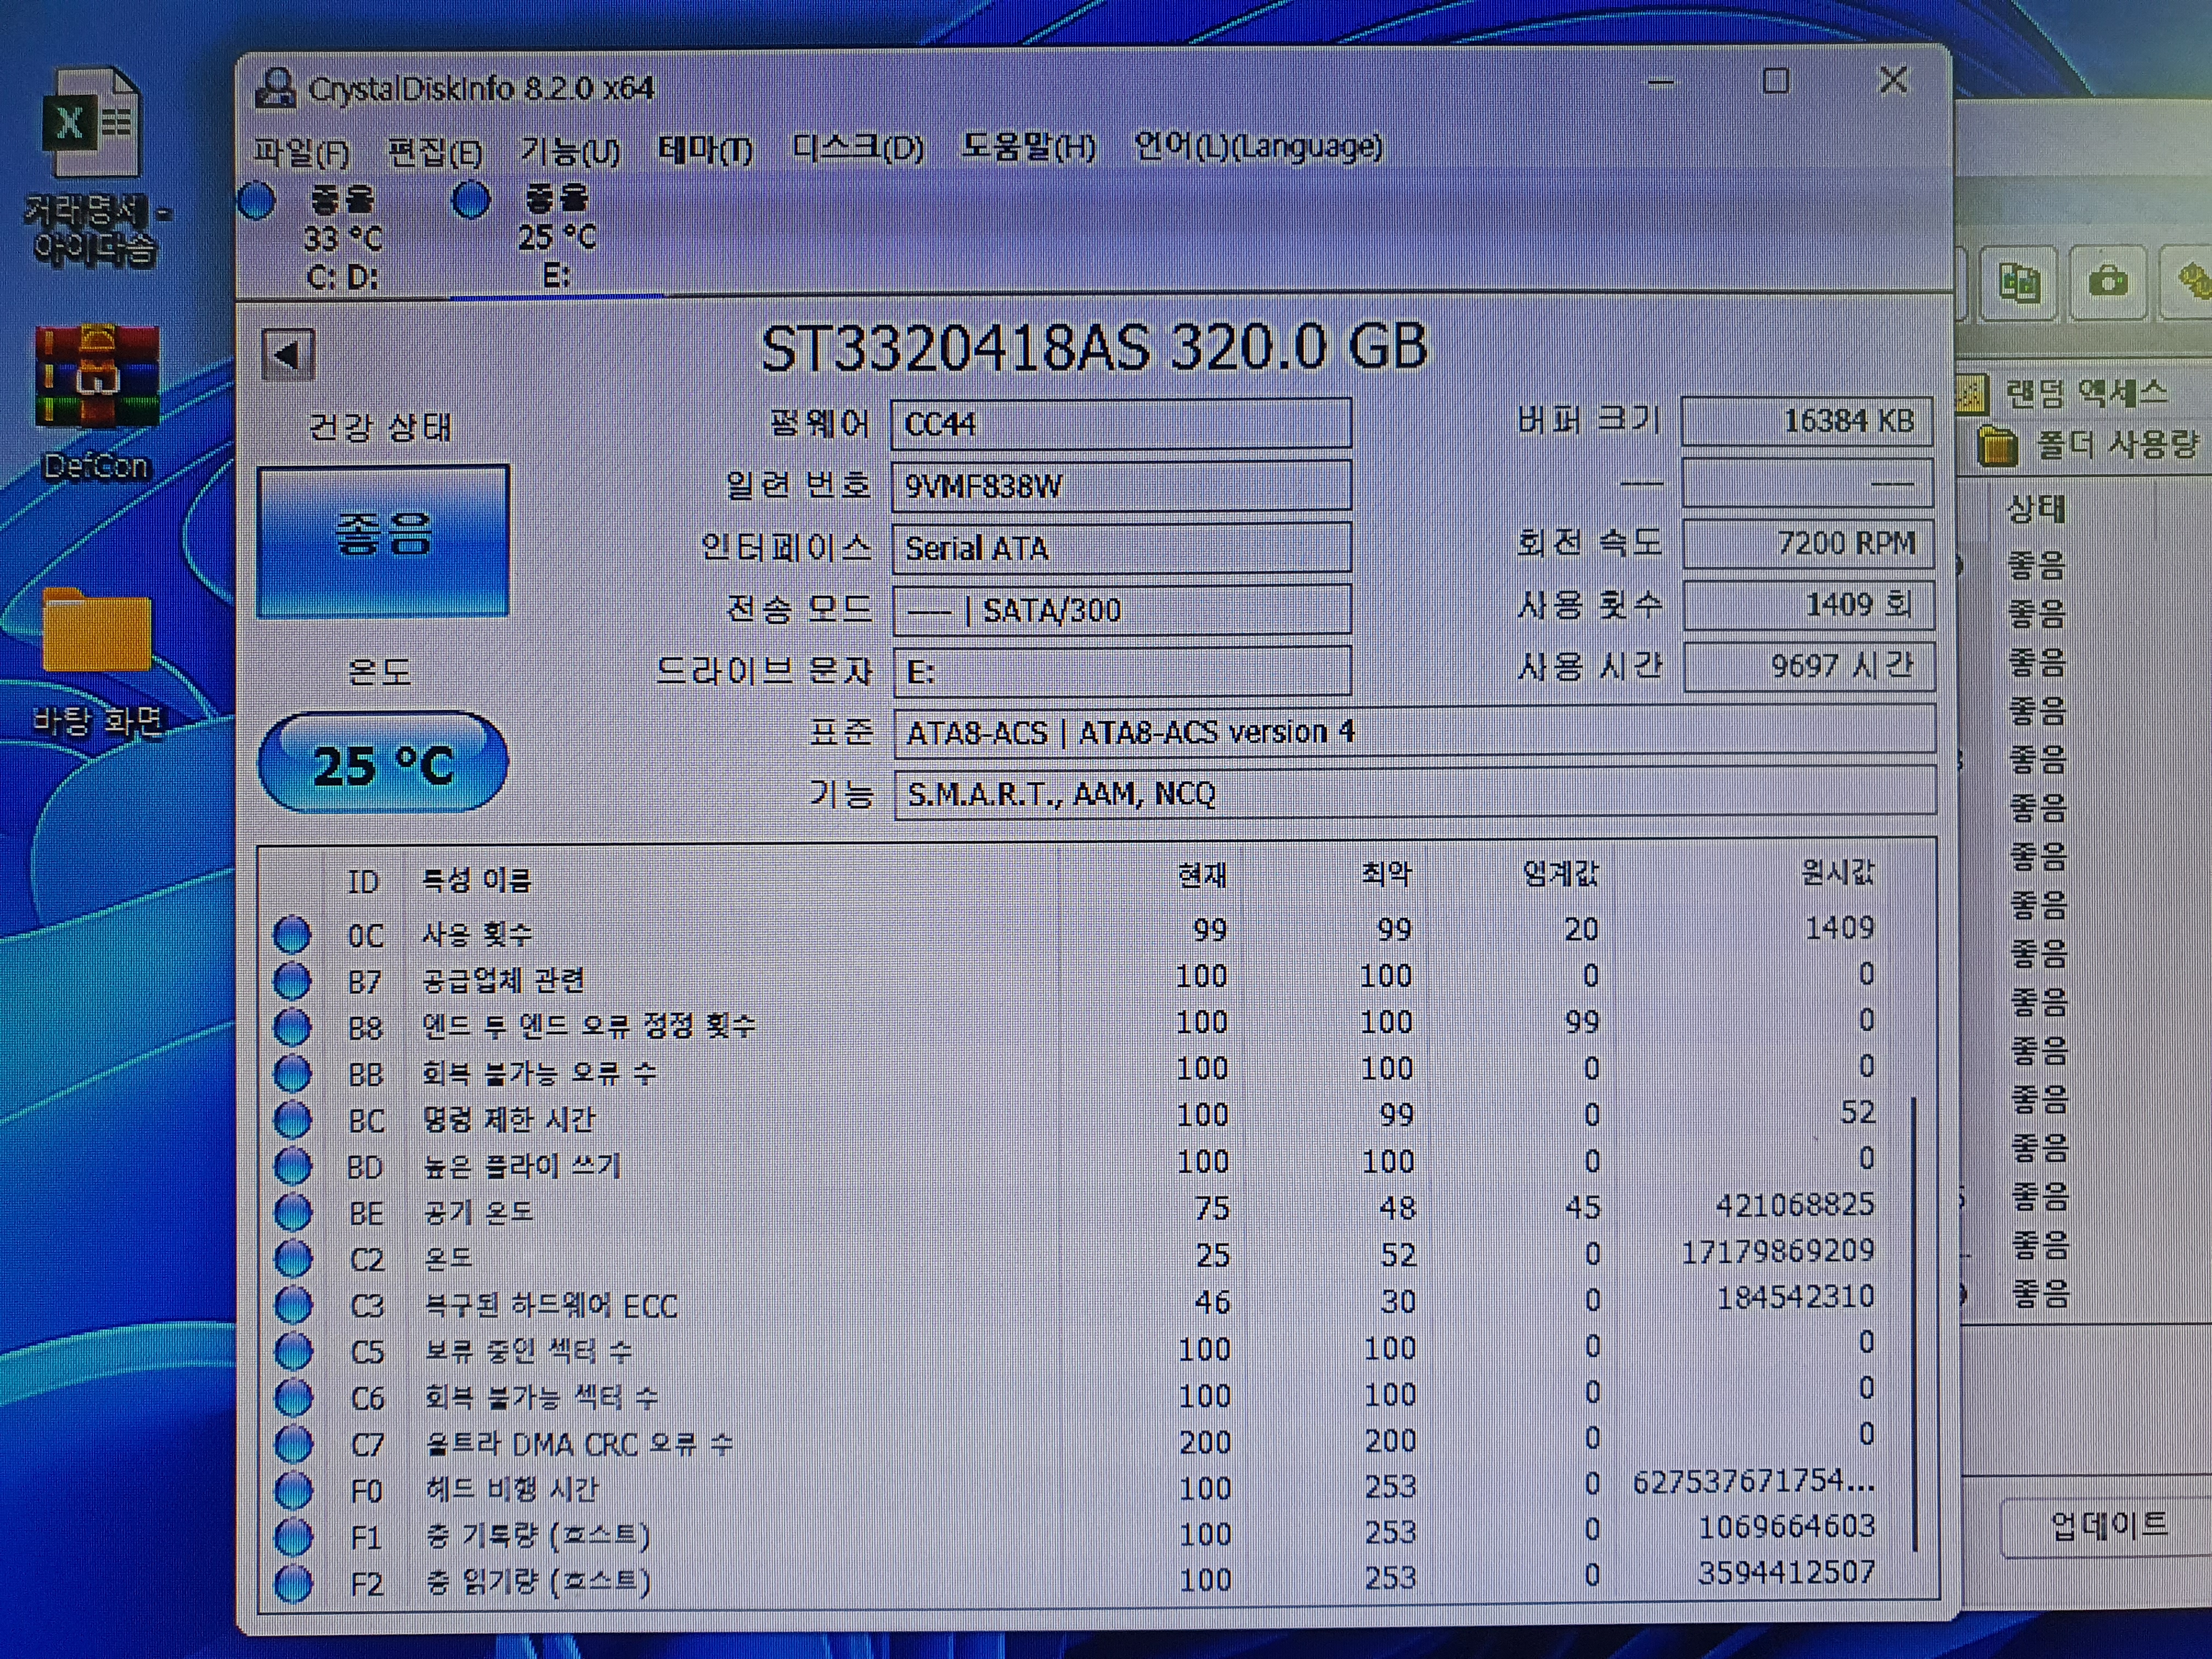Click the serial number field 9VMF838W
The height and width of the screenshot is (1659, 2212).
click(1121, 486)
